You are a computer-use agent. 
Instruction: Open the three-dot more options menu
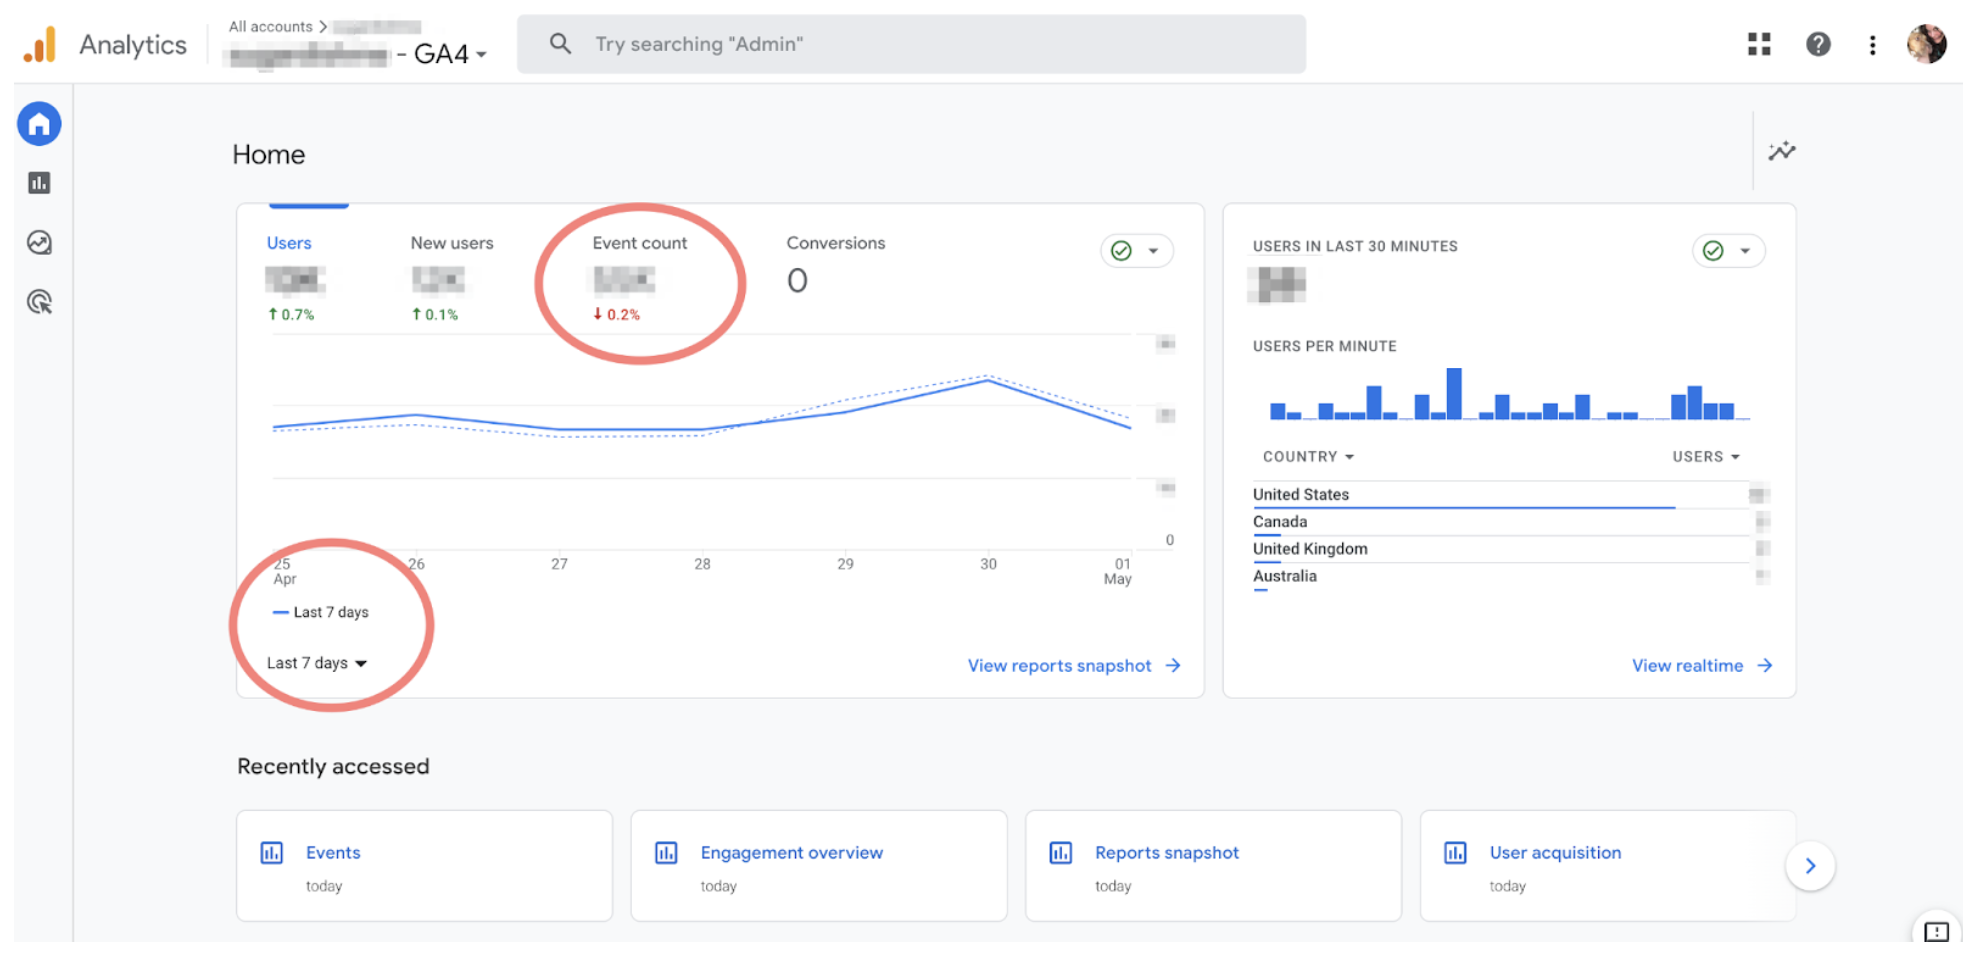click(1872, 45)
